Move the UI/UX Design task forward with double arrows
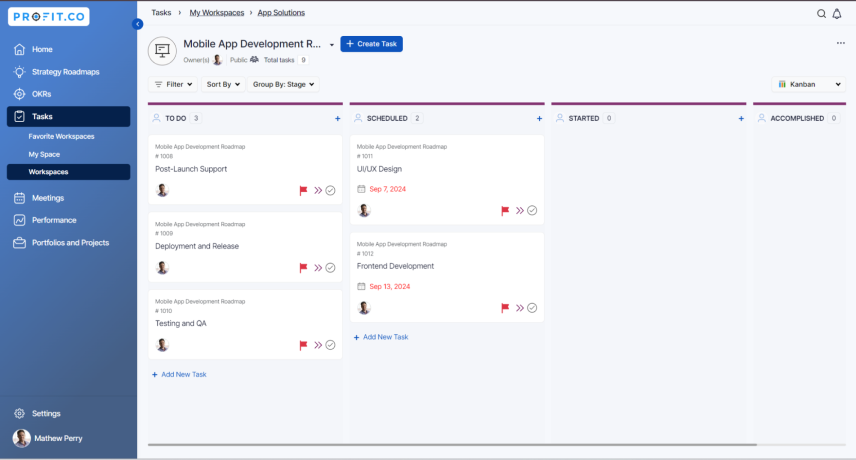Image resolution: width=856 pixels, height=460 pixels. tap(520, 211)
